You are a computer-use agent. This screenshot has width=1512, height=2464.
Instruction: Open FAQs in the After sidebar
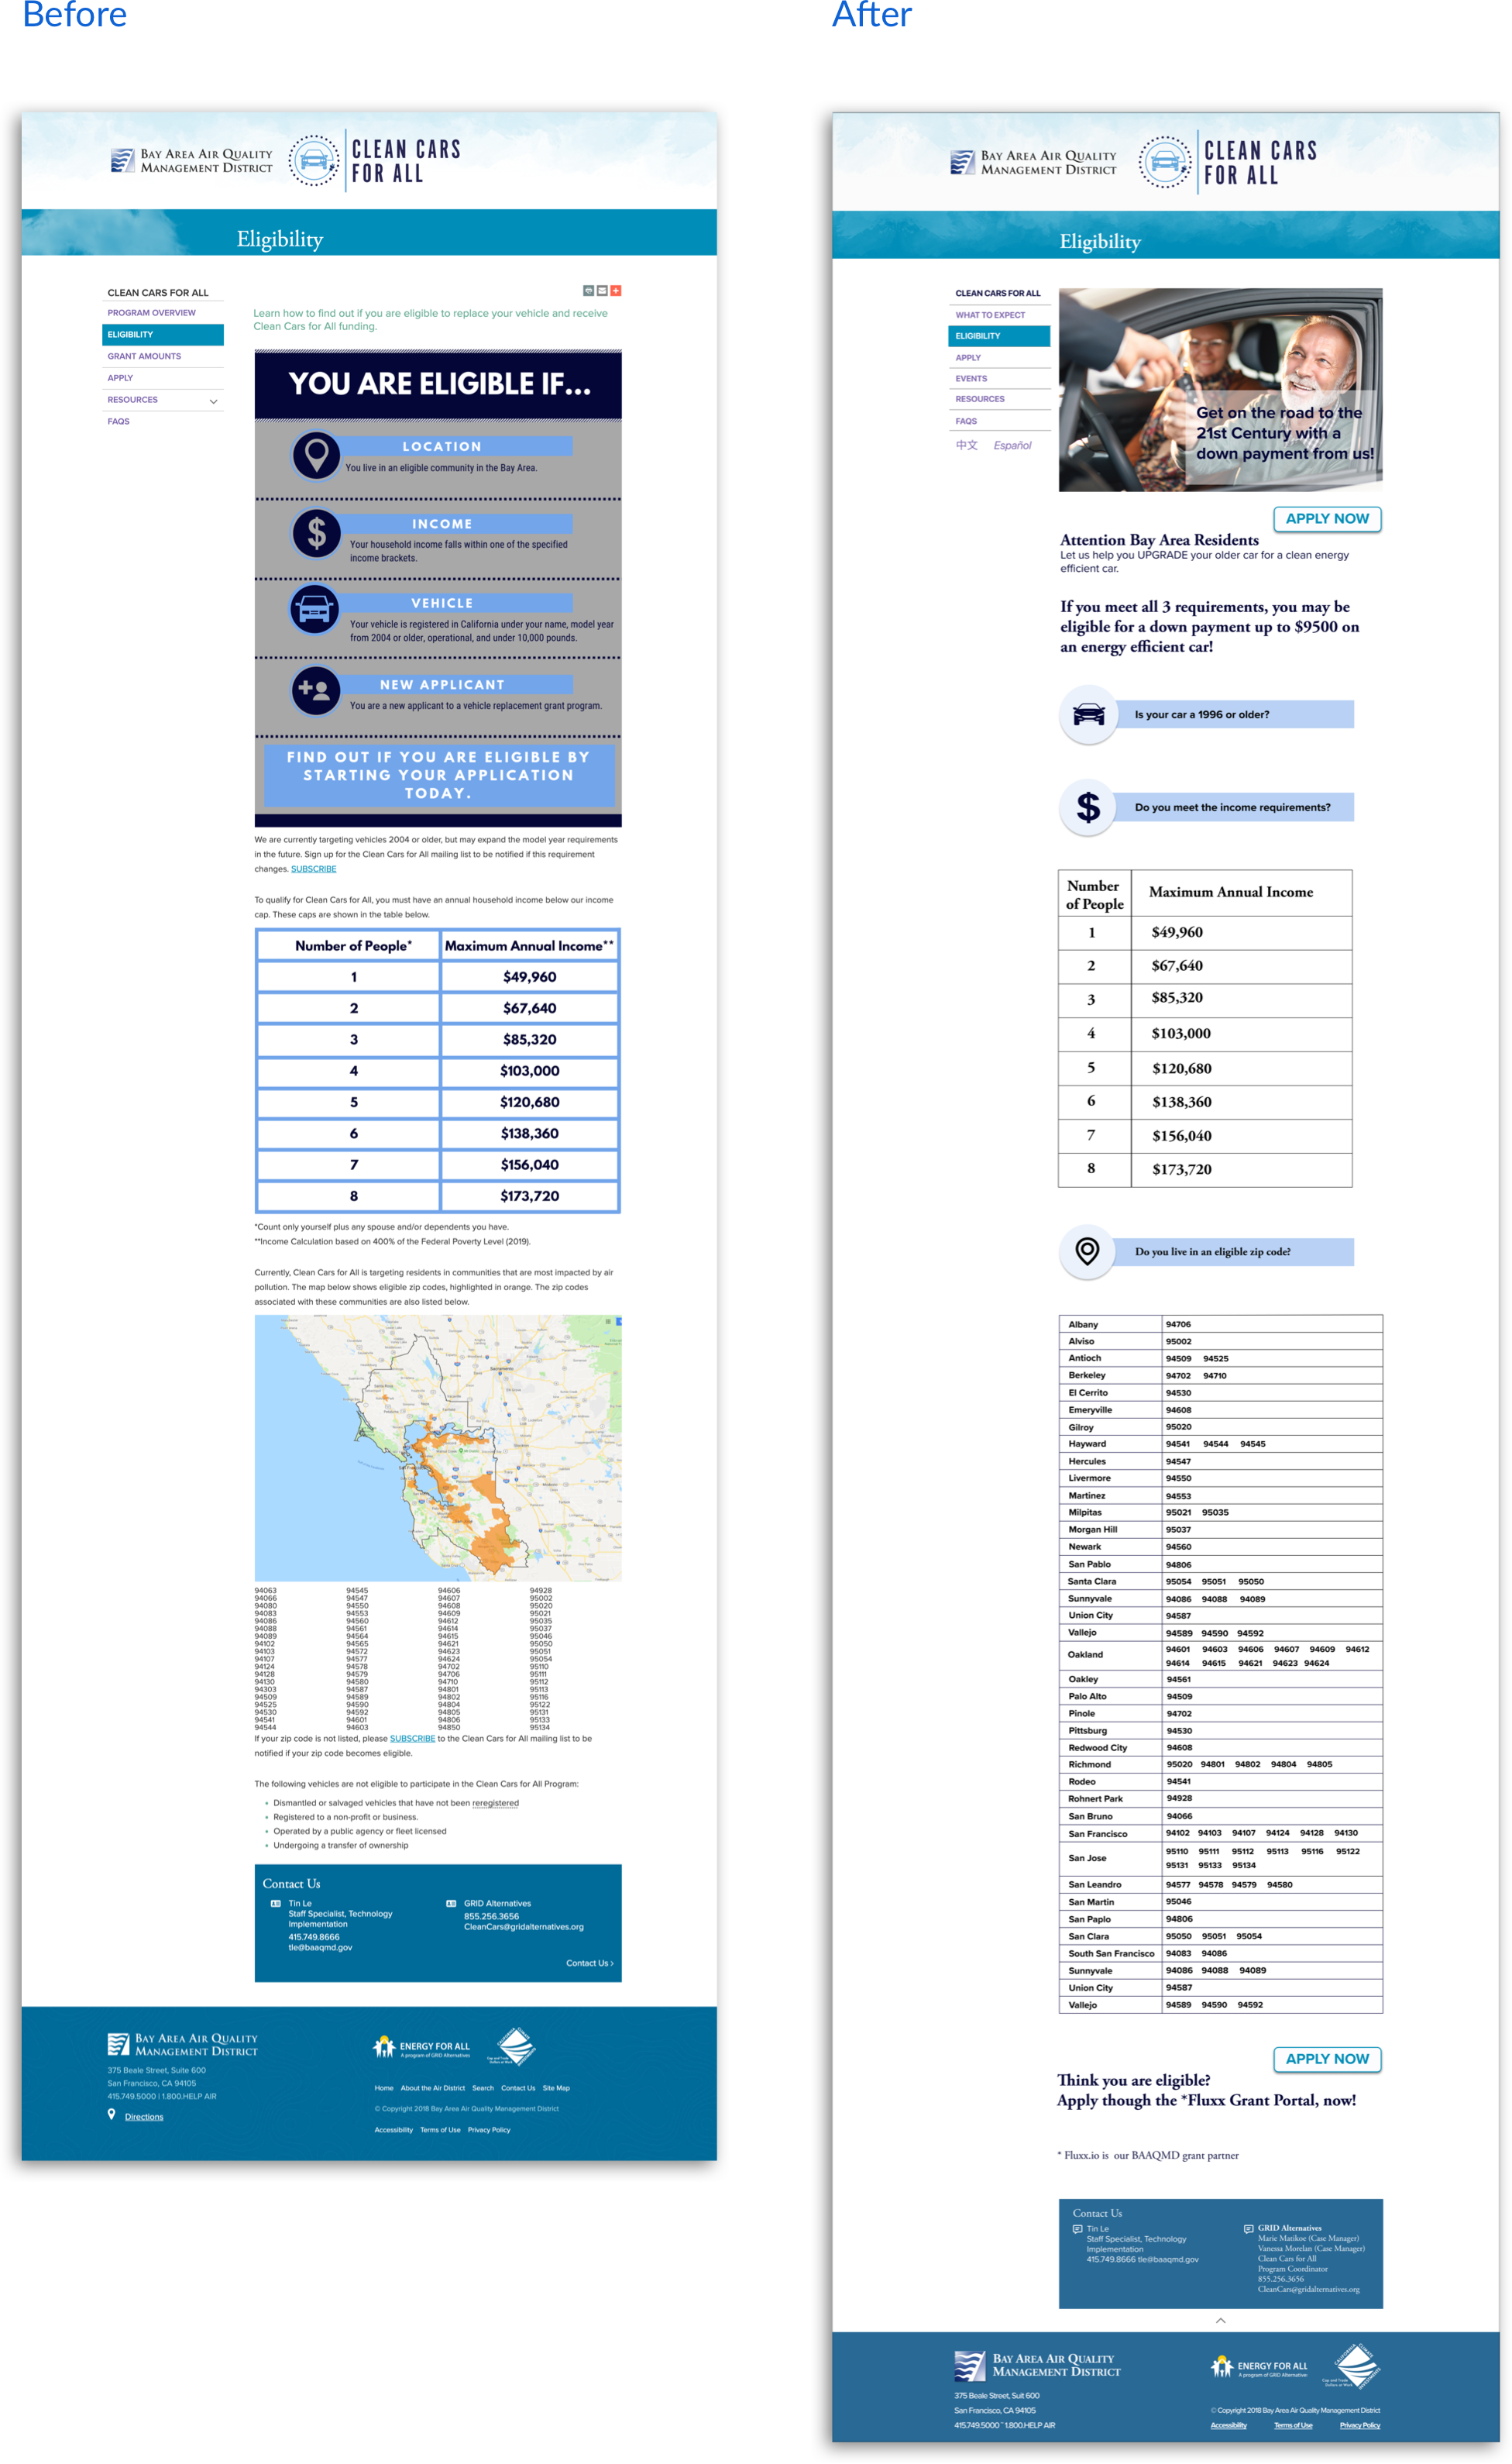966,421
